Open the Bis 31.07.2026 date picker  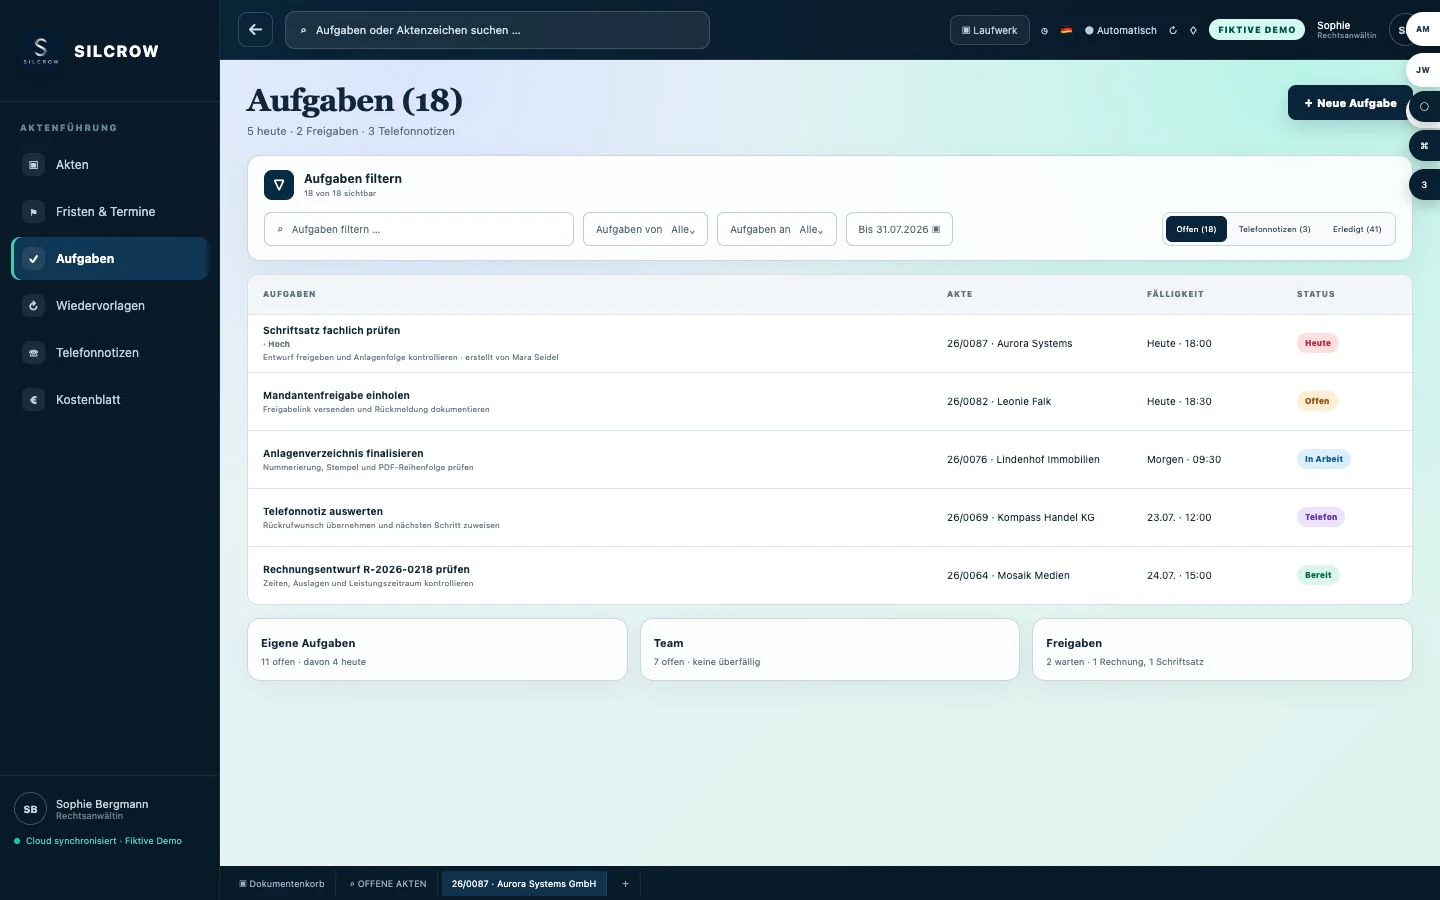point(899,229)
